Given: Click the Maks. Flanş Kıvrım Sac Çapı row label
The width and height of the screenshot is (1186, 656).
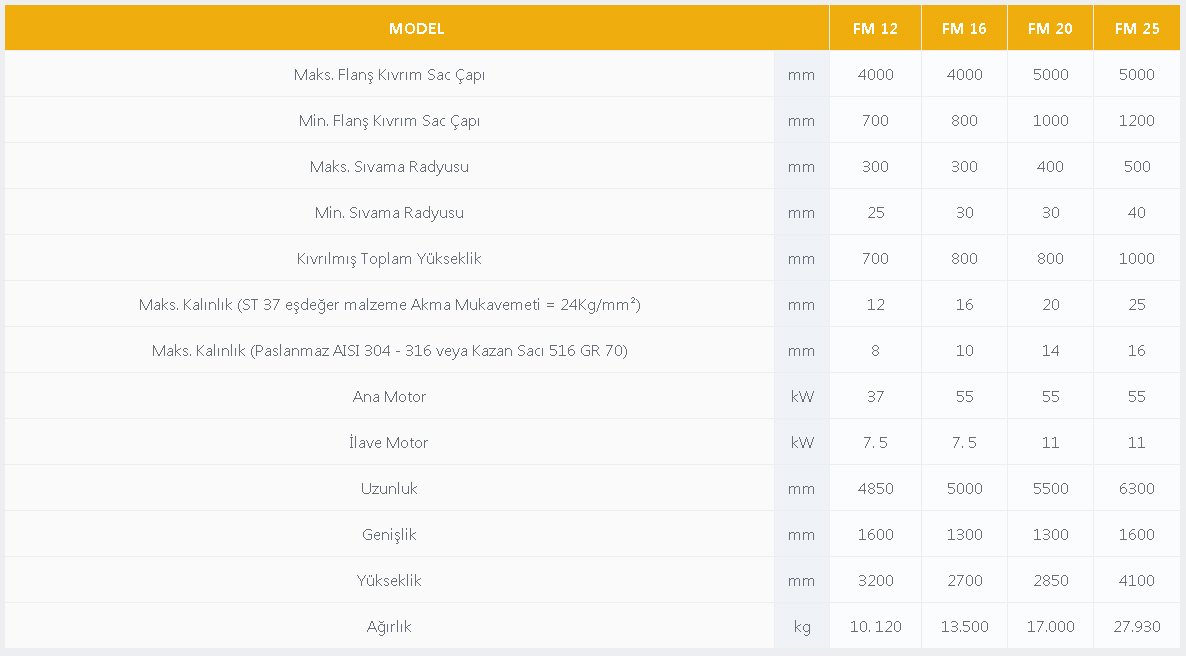Looking at the screenshot, I should (390, 75).
